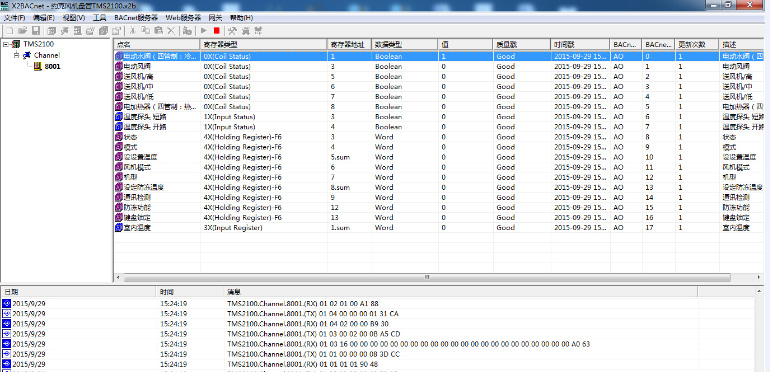This screenshot has width=770, height=372.
Task: Click the TMS2100 device icon in tree
Action: 16,44
